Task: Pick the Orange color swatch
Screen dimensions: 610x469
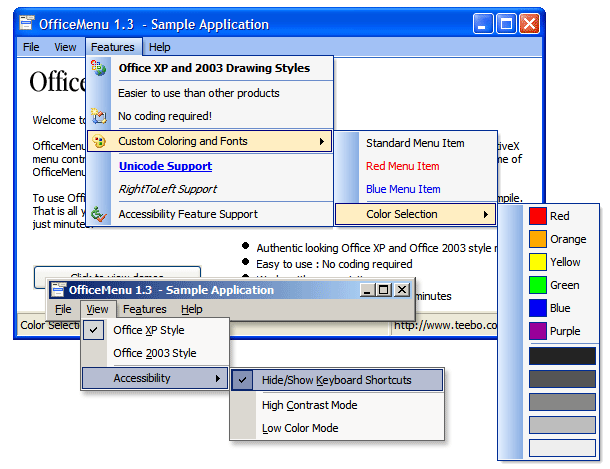Action: pyautogui.click(x=538, y=239)
